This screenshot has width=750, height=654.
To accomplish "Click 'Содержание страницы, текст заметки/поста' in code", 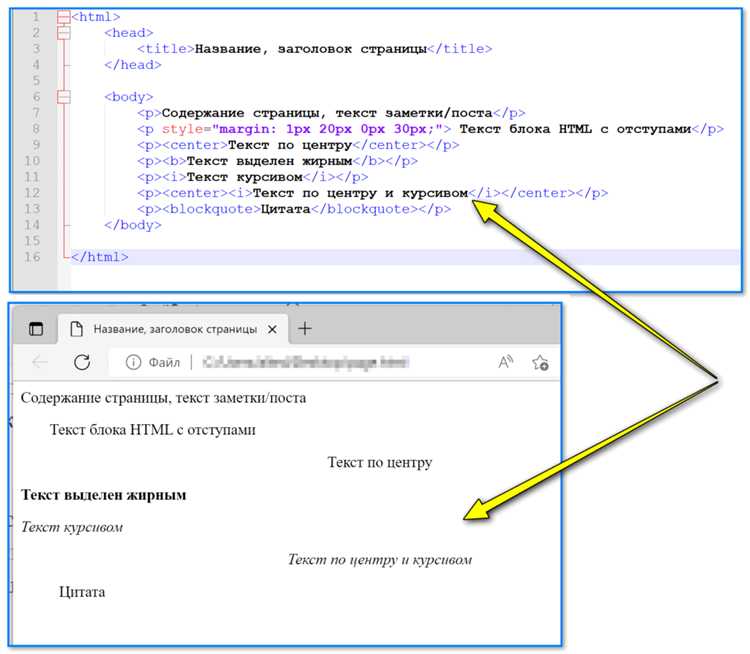I will pyautogui.click(x=327, y=113).
